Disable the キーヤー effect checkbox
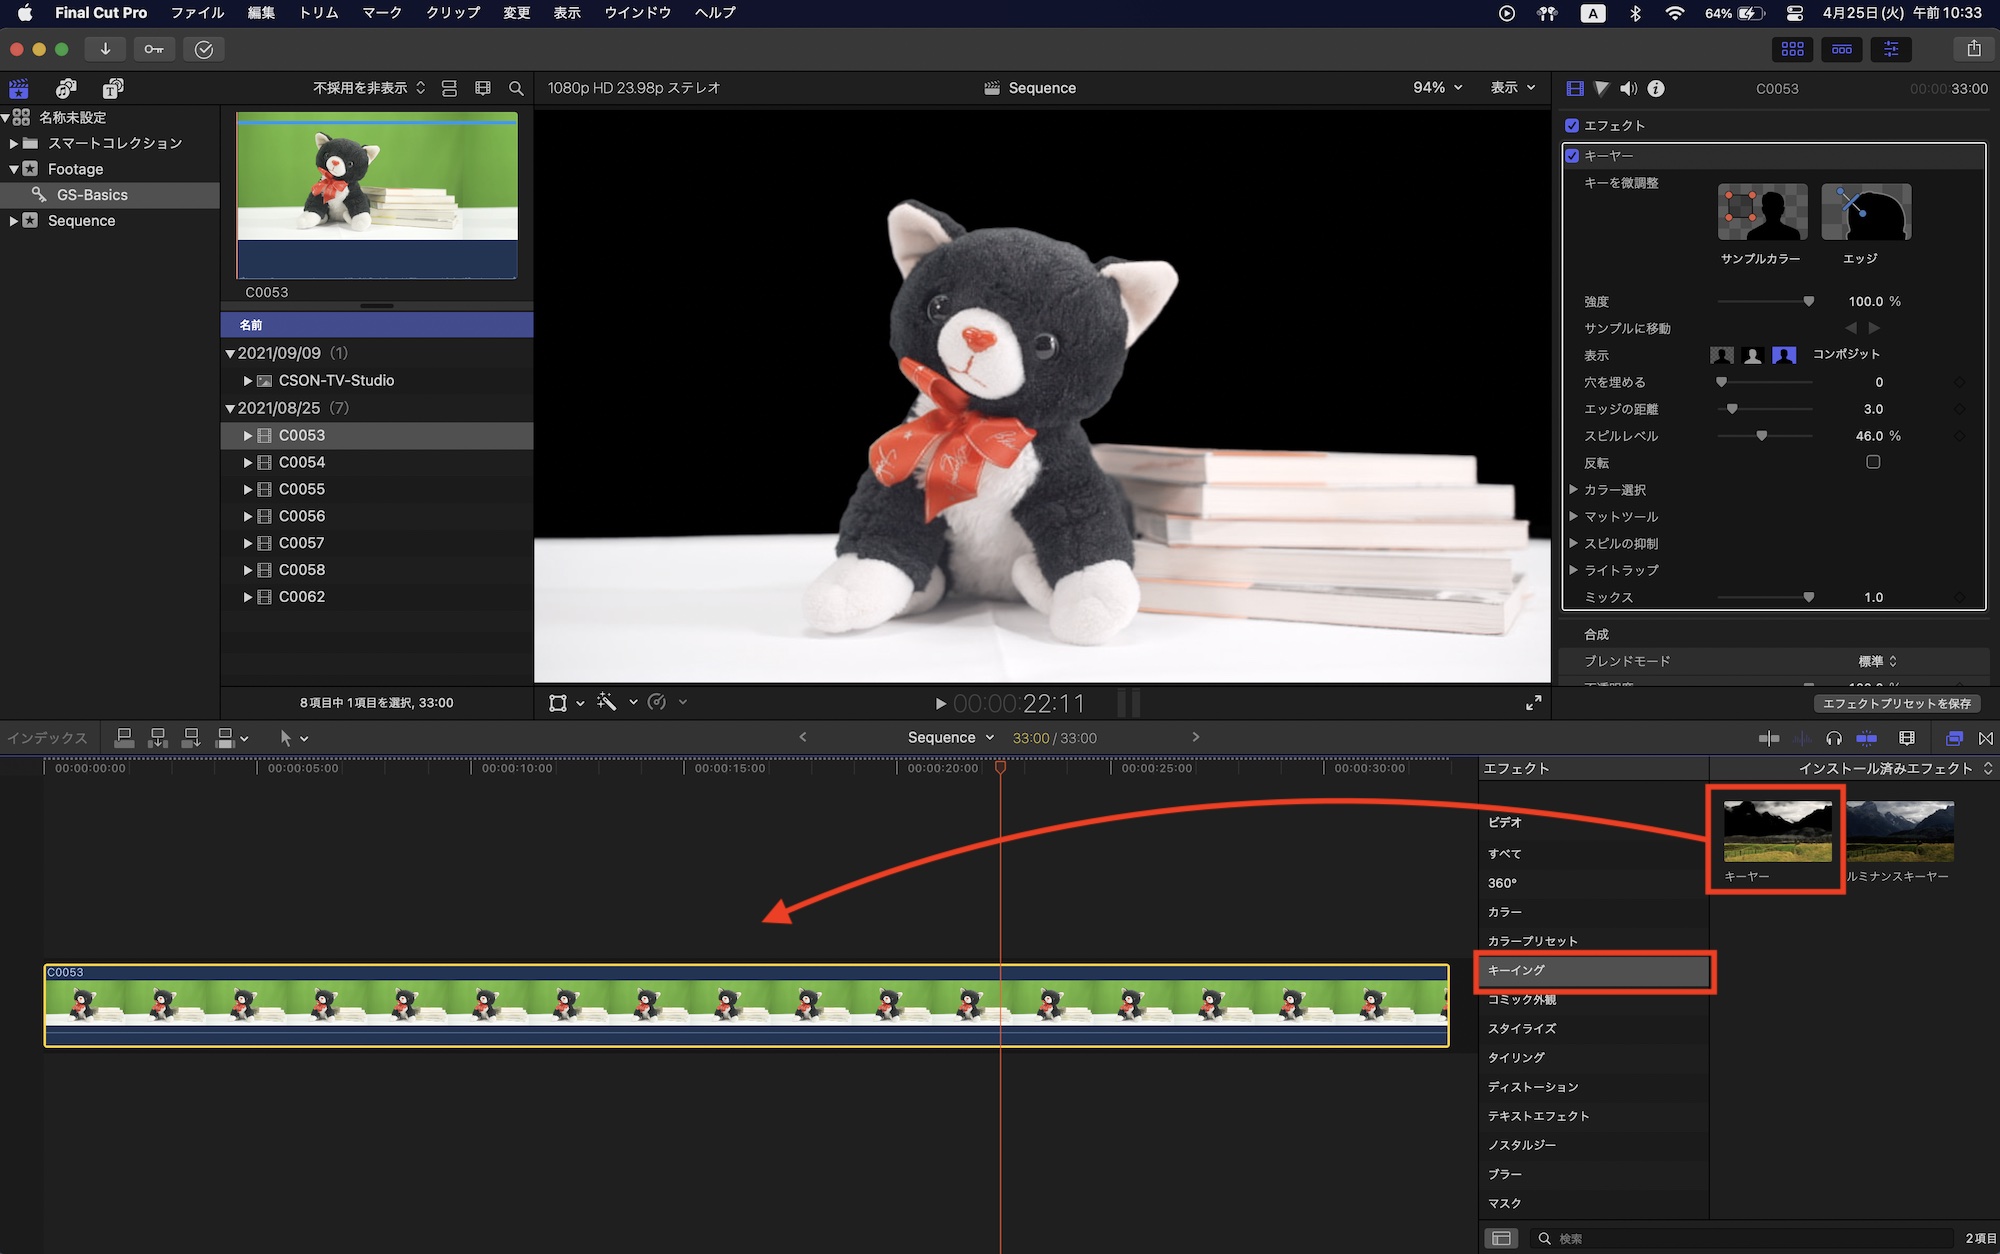The width and height of the screenshot is (2000, 1254). pos(1572,156)
